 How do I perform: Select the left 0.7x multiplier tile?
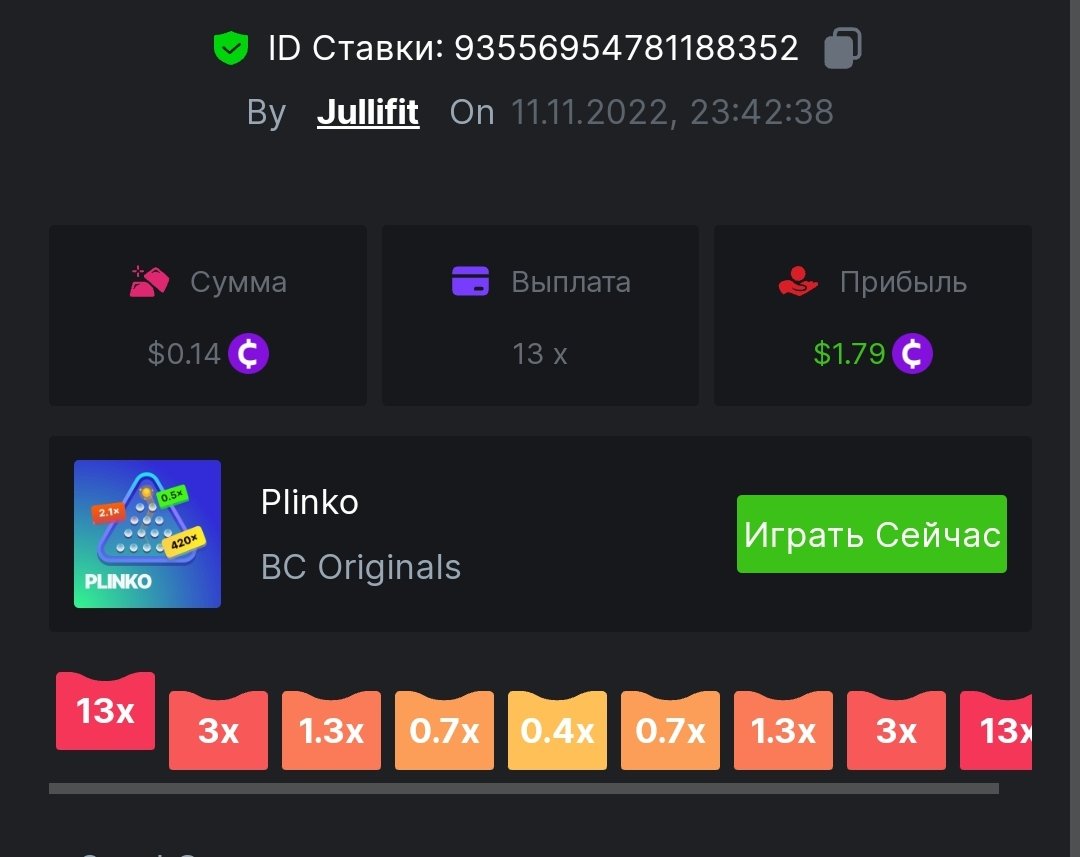(x=444, y=730)
